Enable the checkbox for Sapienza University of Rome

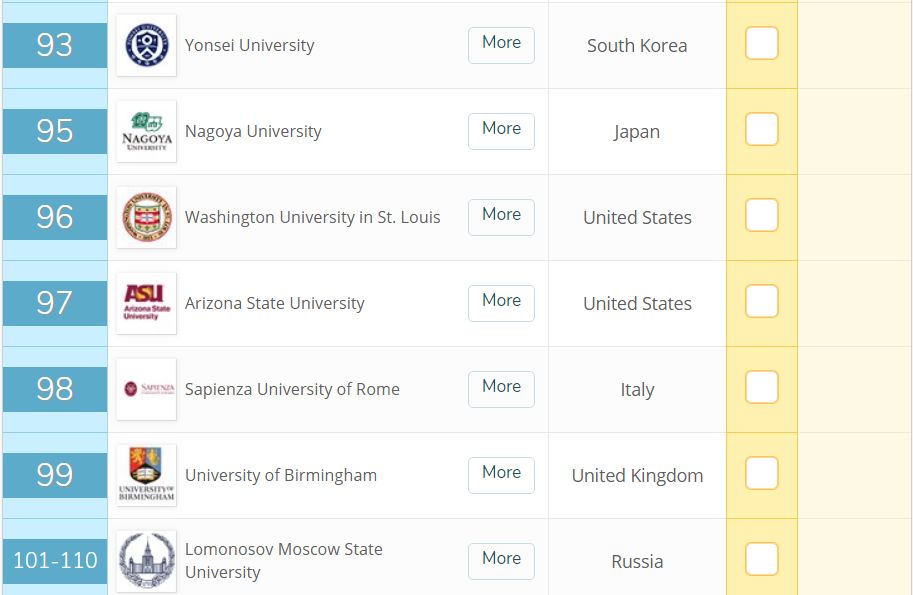tap(762, 387)
